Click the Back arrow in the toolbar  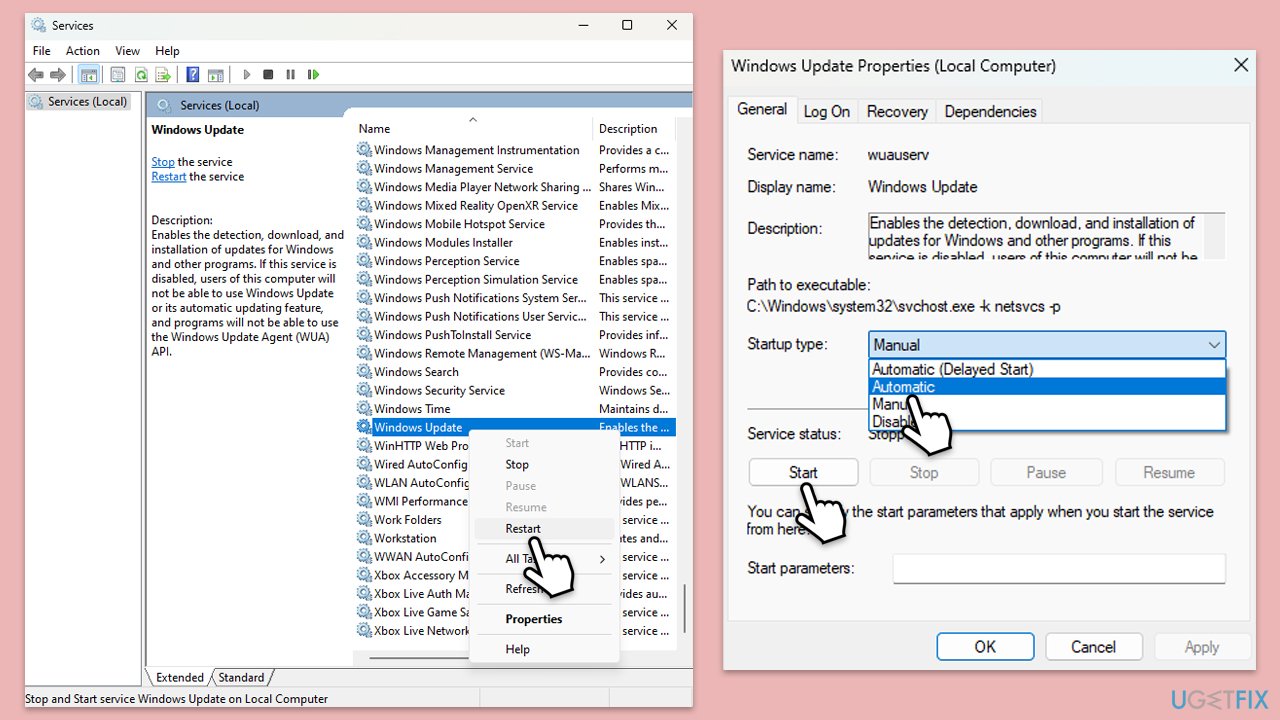(x=36, y=75)
